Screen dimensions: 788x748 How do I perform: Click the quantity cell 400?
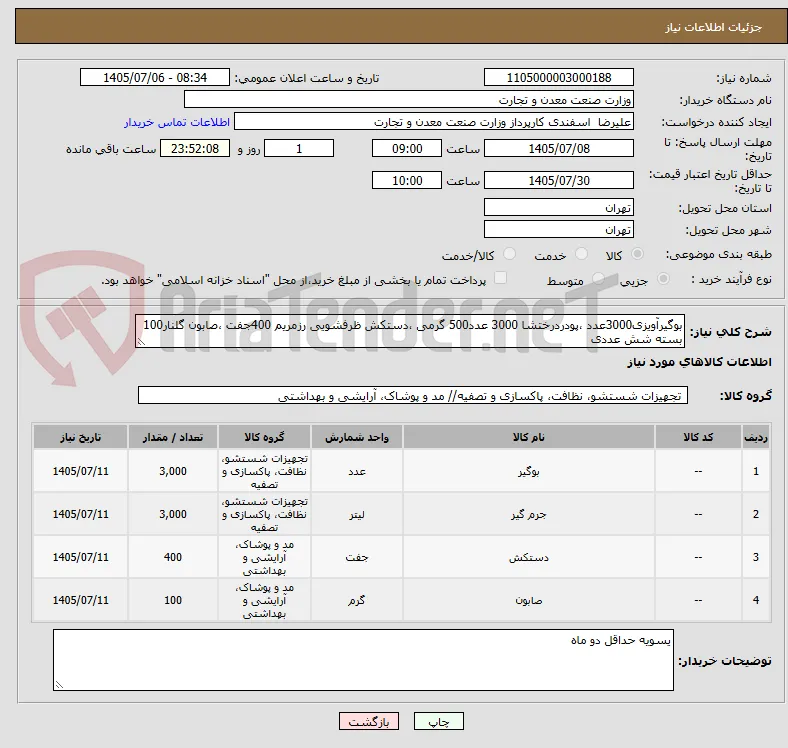tap(173, 557)
